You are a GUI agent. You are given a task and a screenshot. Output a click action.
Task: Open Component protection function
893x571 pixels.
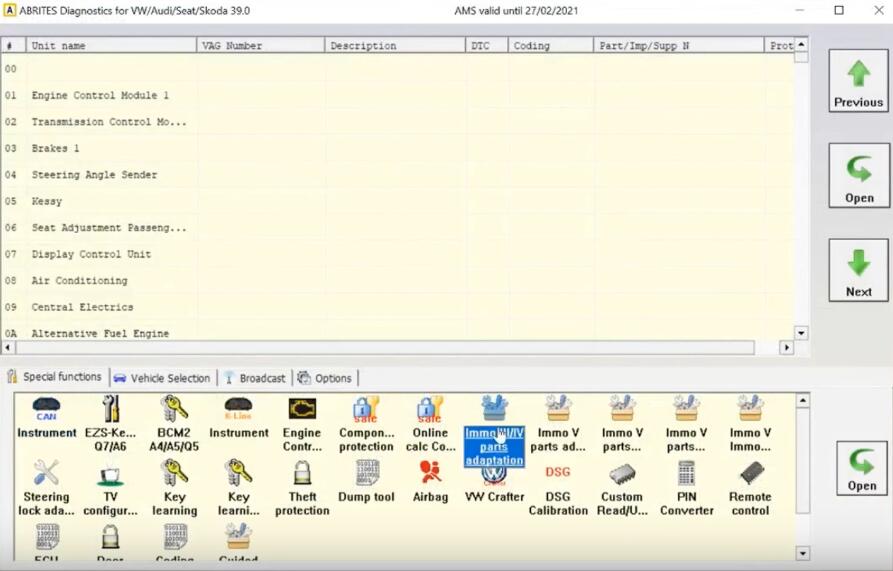[x=366, y=424]
